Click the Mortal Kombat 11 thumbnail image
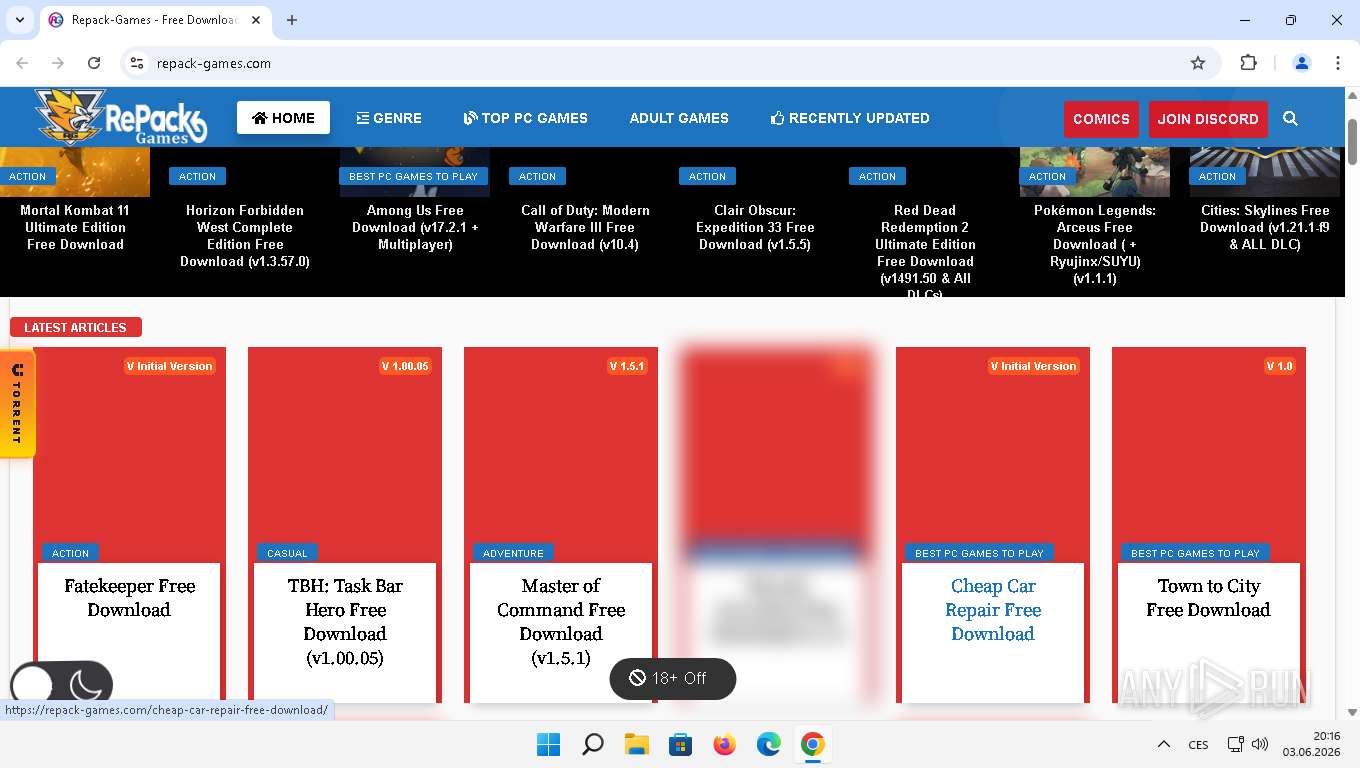The width and height of the screenshot is (1360, 768). 75,172
